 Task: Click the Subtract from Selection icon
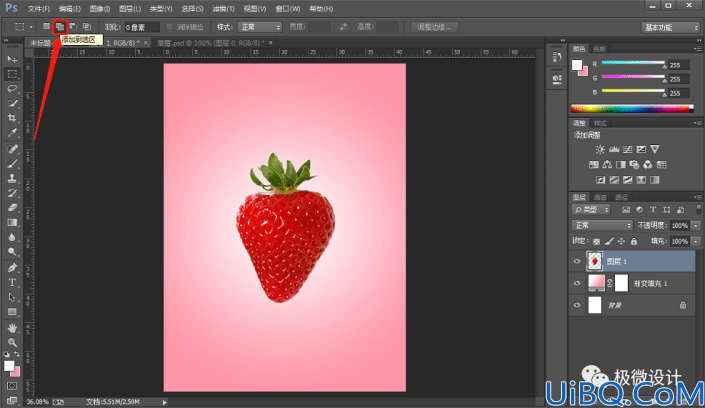73,27
